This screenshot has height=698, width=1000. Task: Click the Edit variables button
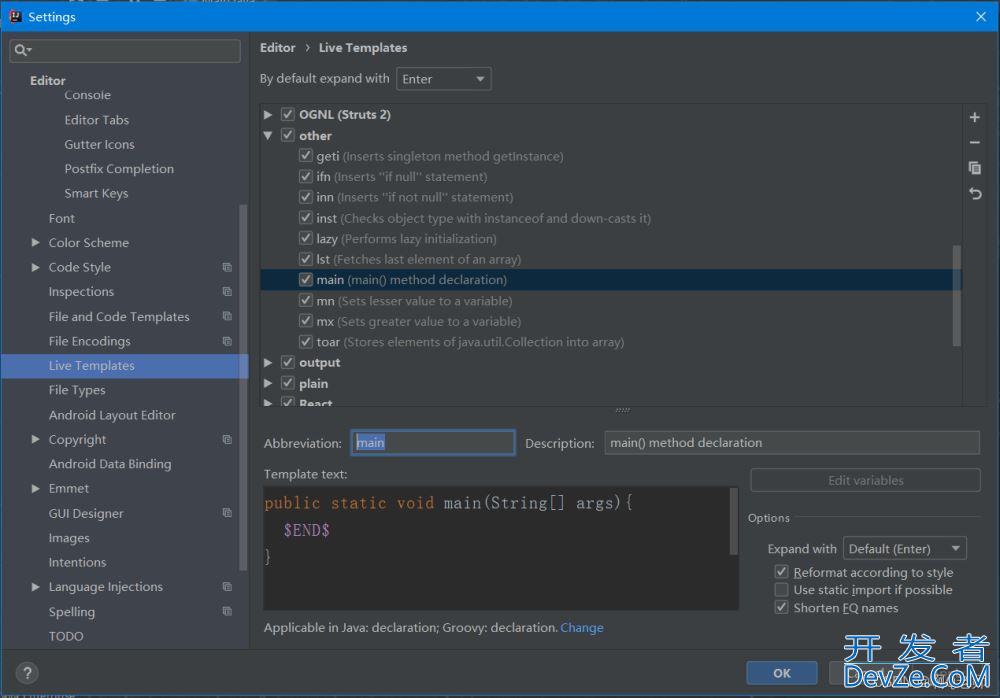click(x=865, y=480)
